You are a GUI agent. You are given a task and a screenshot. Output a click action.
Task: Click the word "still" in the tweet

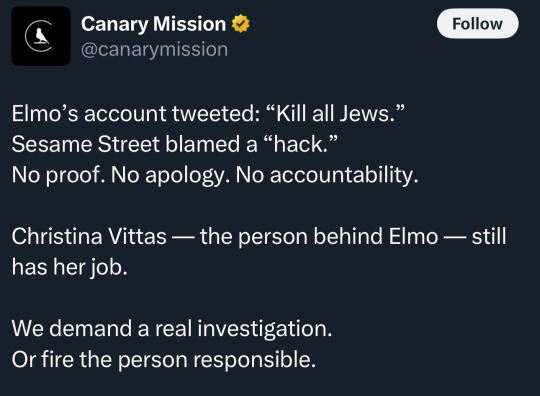[x=489, y=237]
